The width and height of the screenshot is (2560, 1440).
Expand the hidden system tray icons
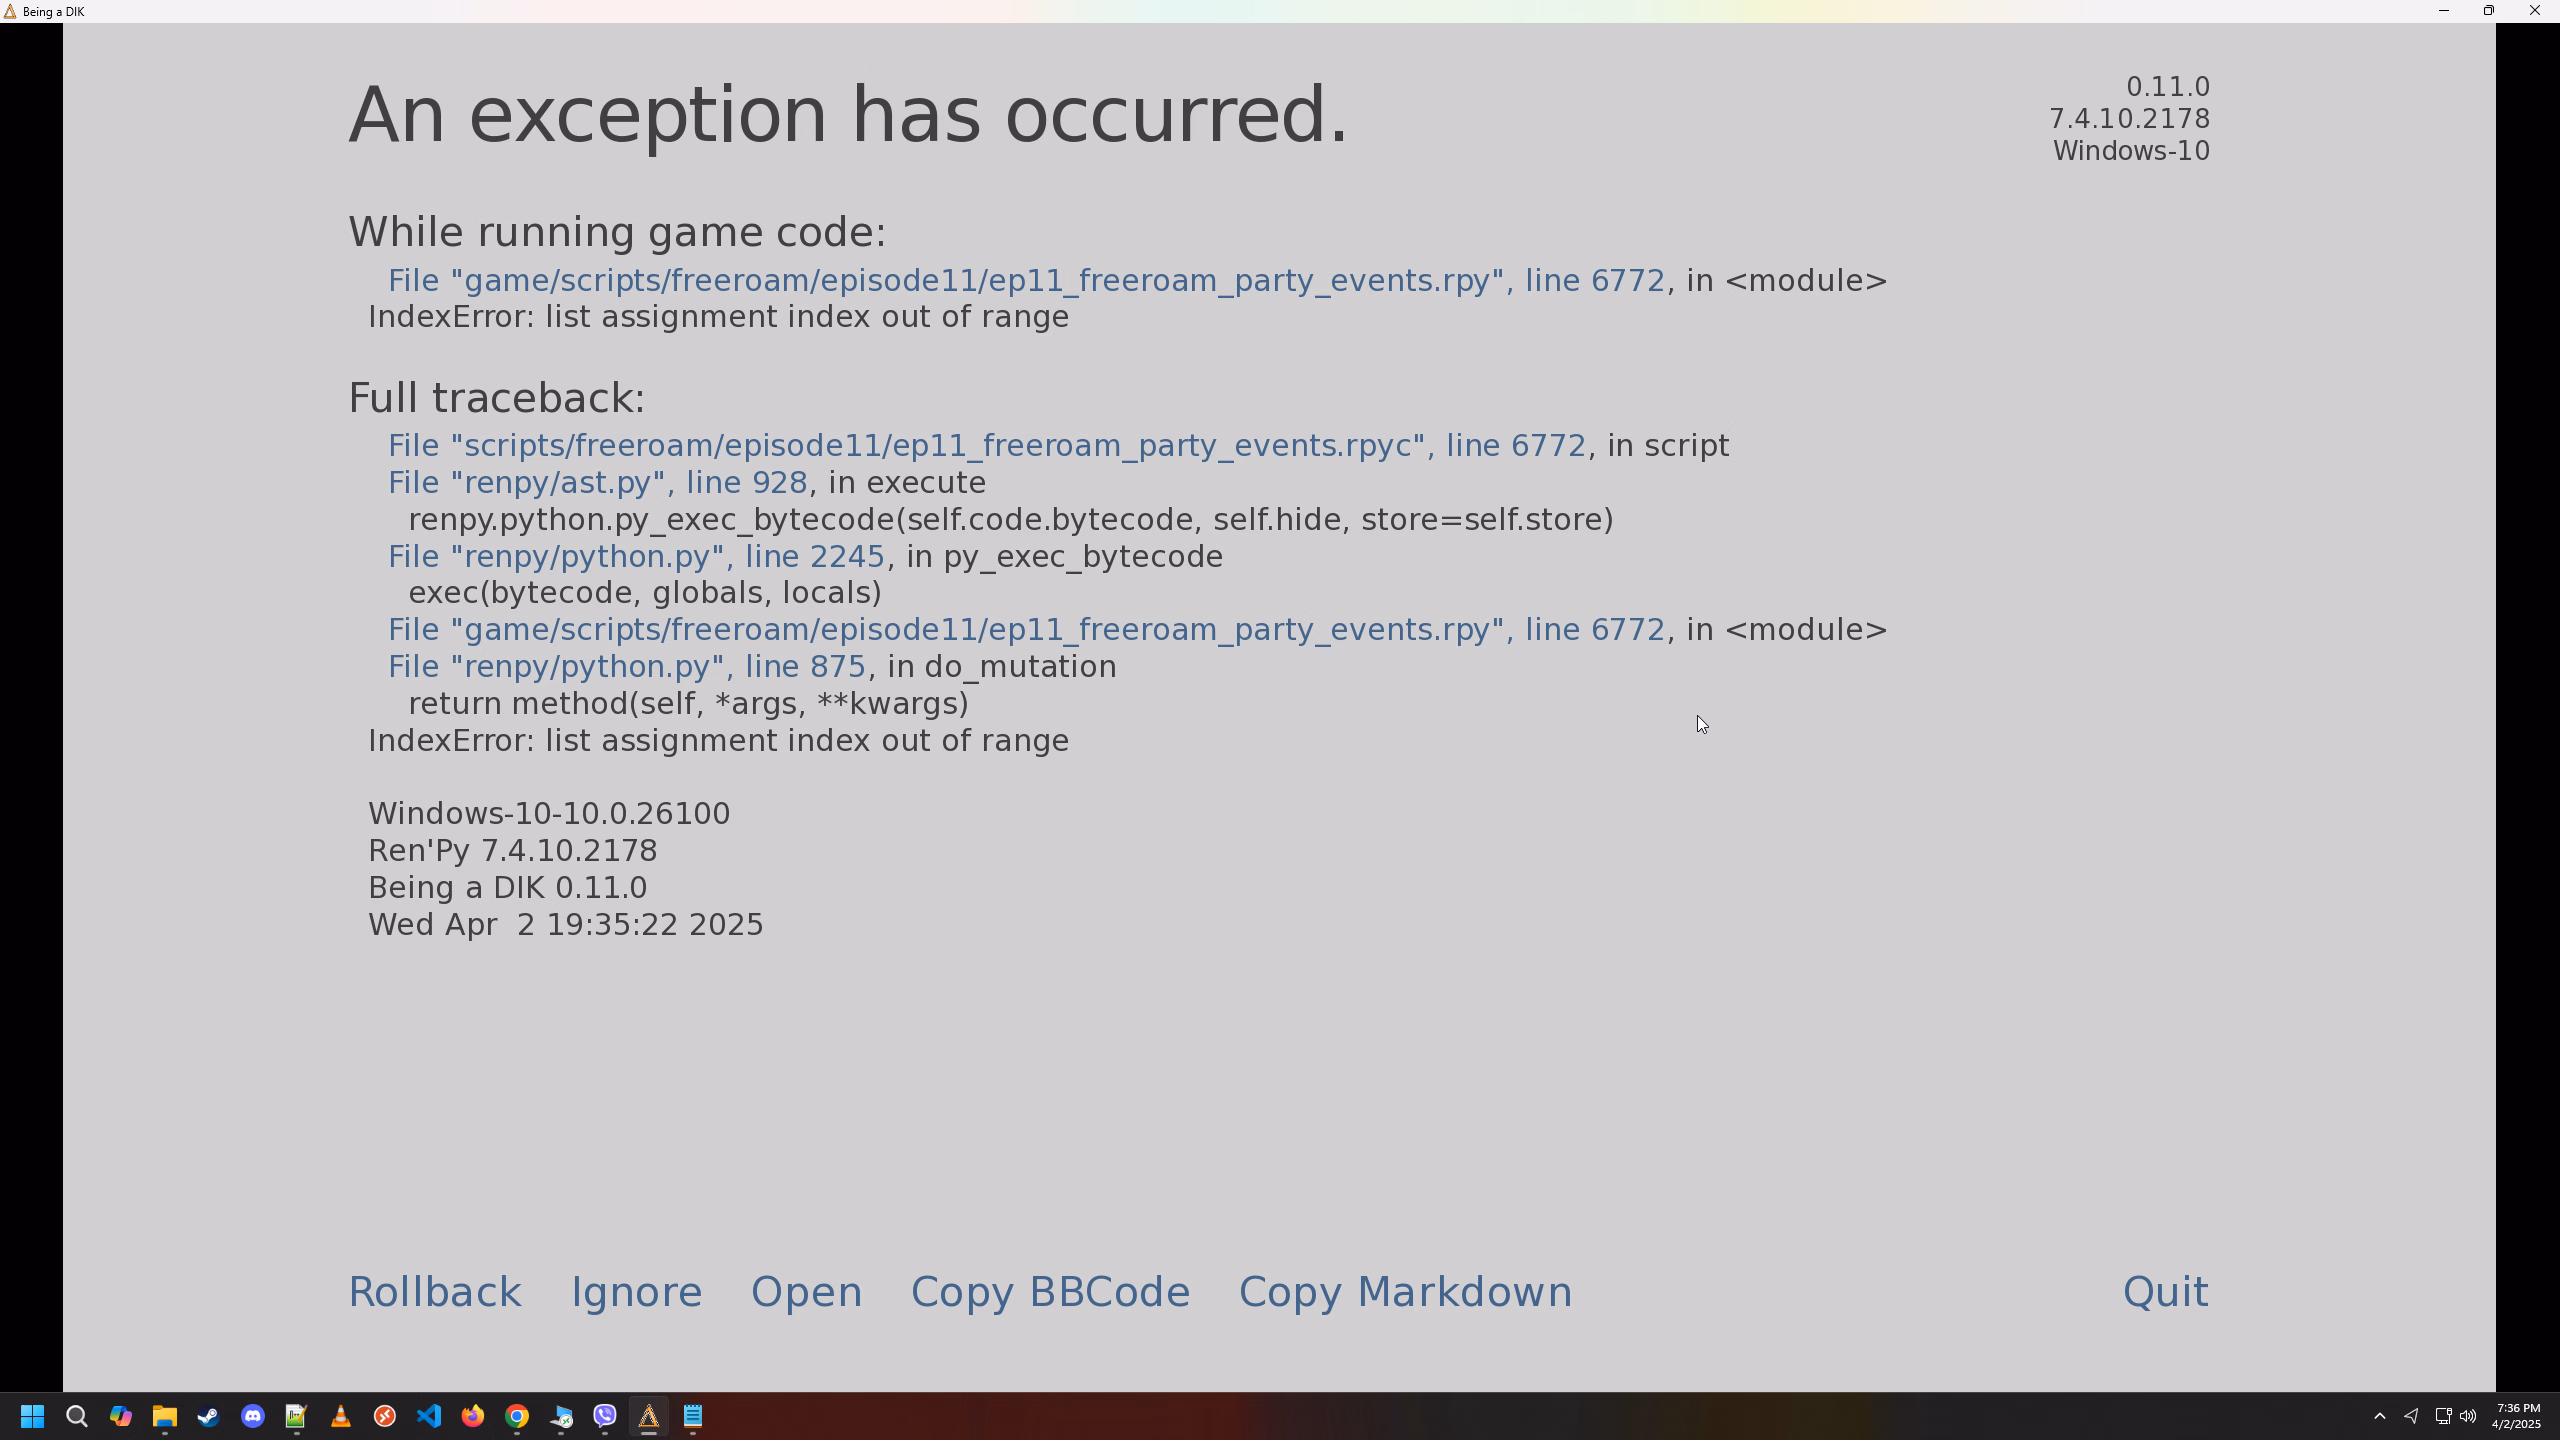tap(2379, 1417)
